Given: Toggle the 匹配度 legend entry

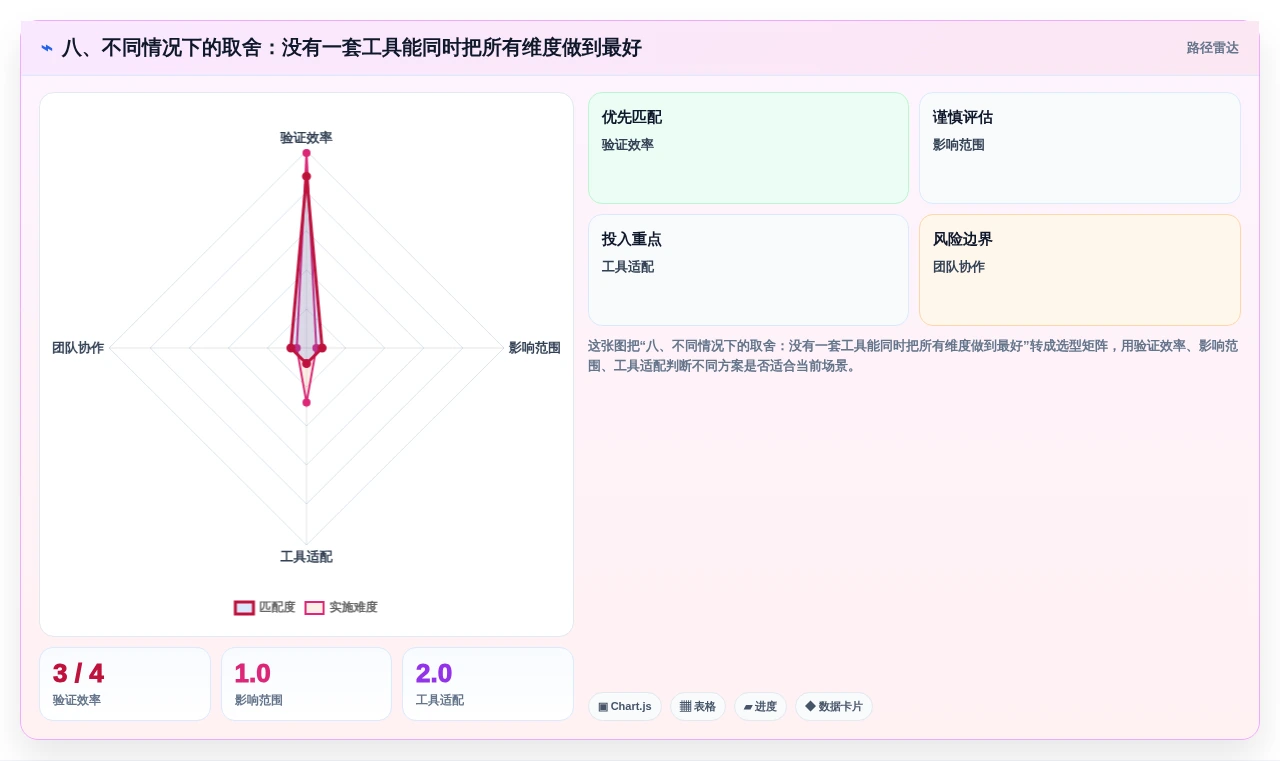Looking at the screenshot, I should [x=265, y=607].
